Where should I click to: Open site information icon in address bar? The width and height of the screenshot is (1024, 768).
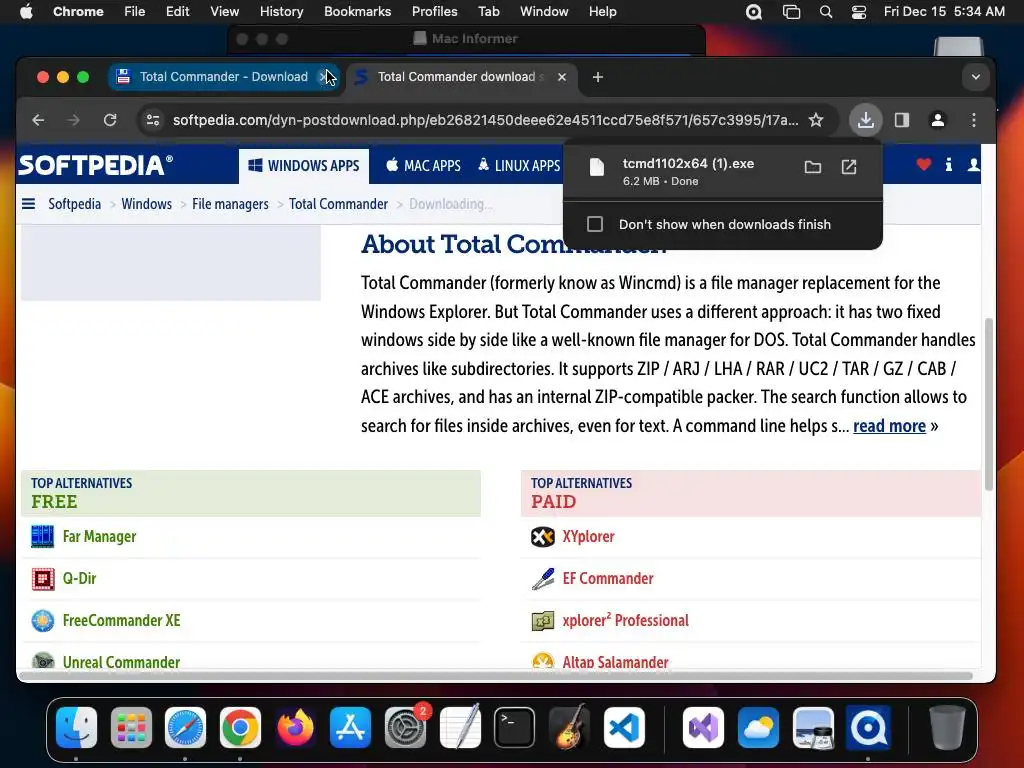[153, 120]
